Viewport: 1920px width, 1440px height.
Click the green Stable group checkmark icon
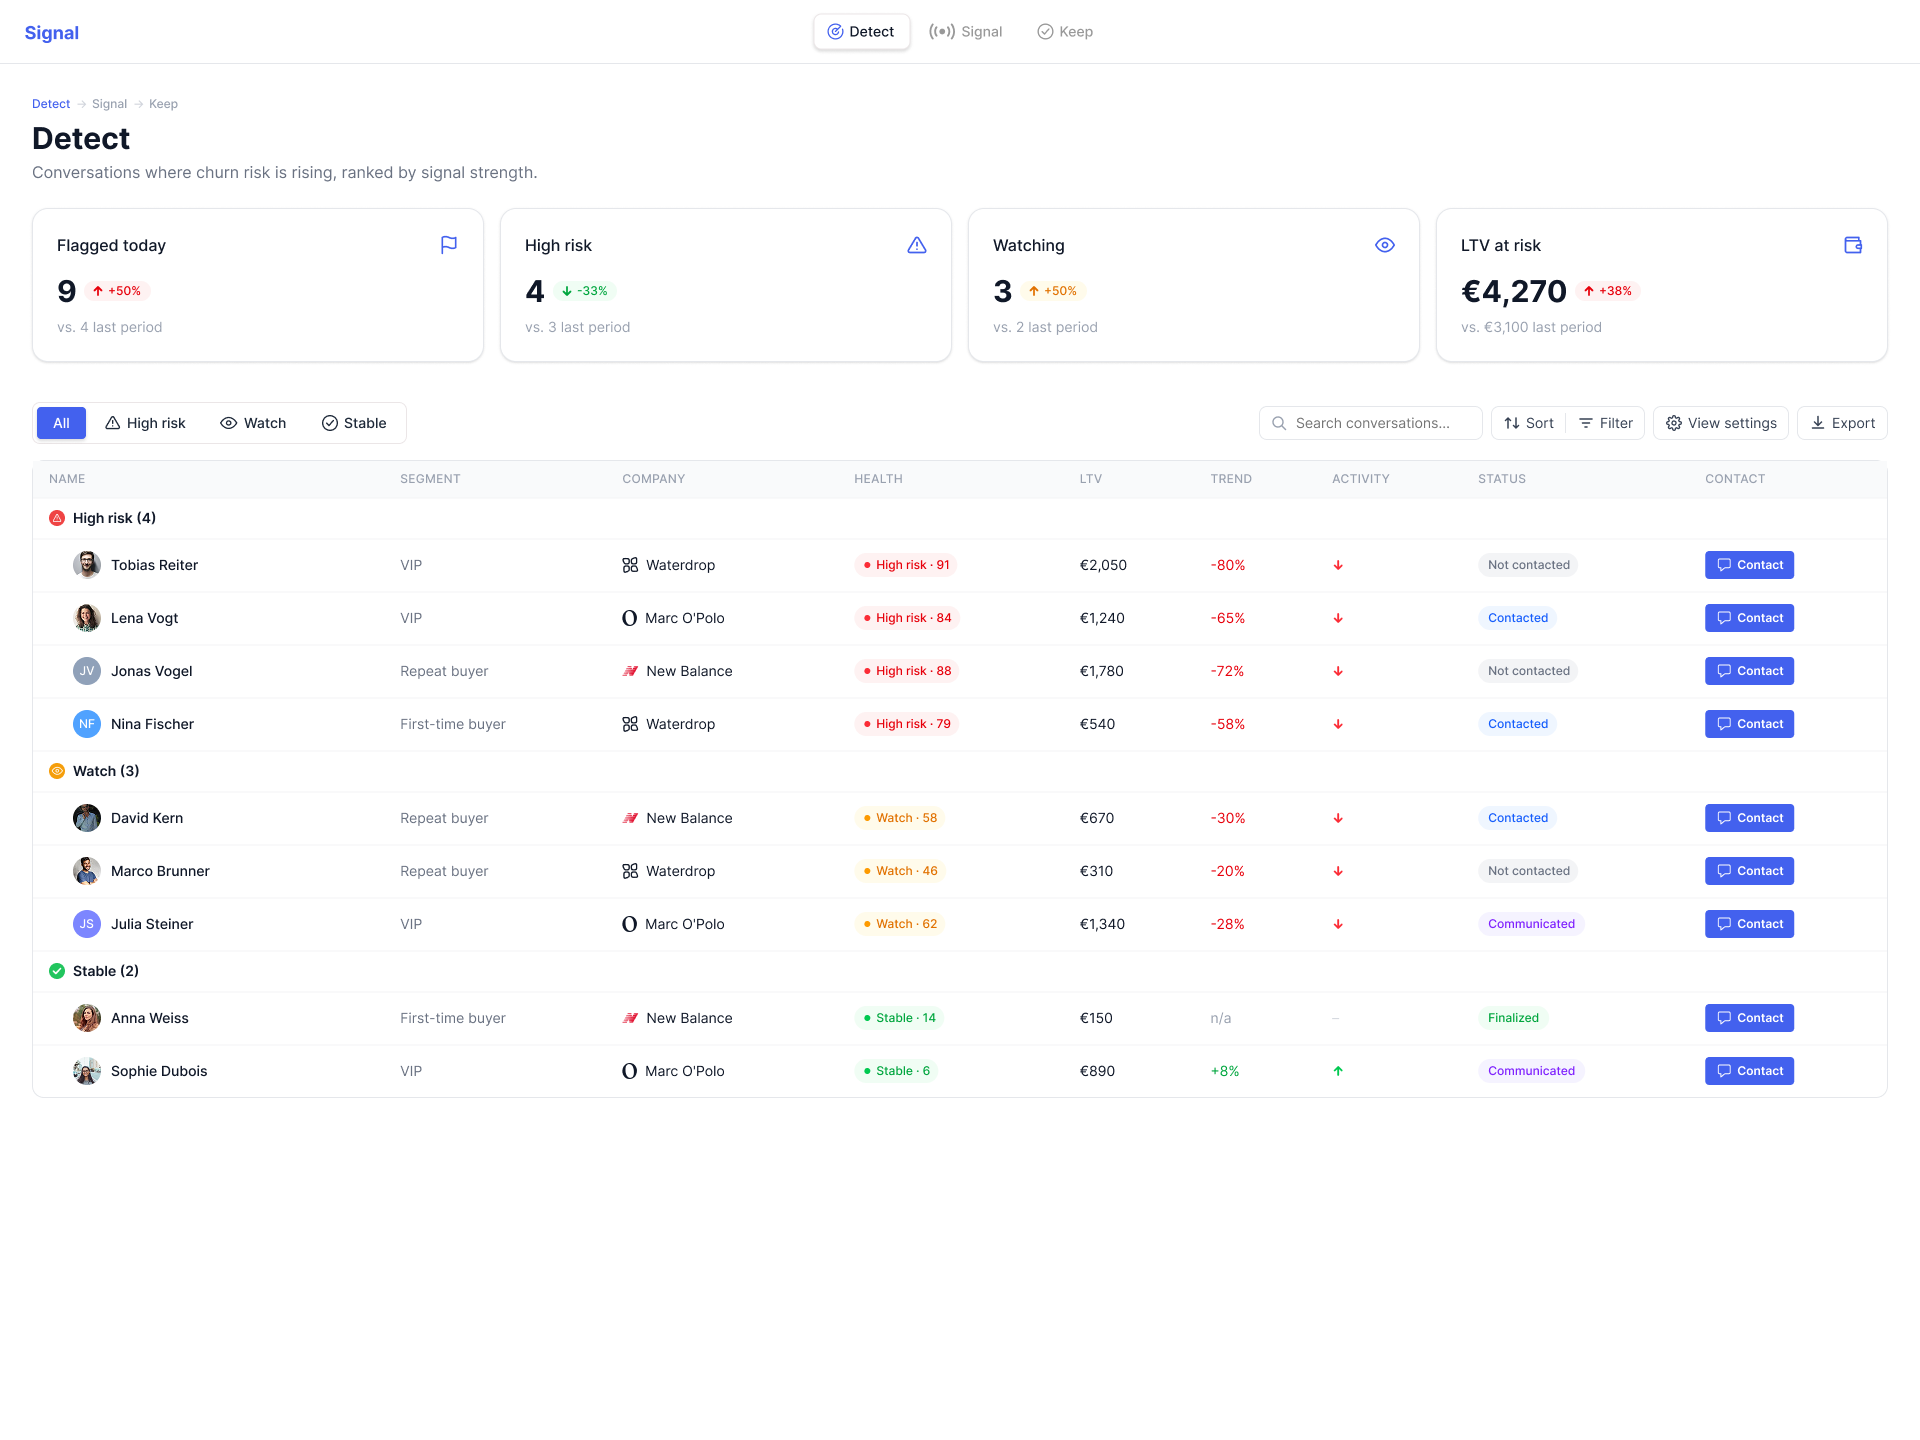click(x=57, y=971)
